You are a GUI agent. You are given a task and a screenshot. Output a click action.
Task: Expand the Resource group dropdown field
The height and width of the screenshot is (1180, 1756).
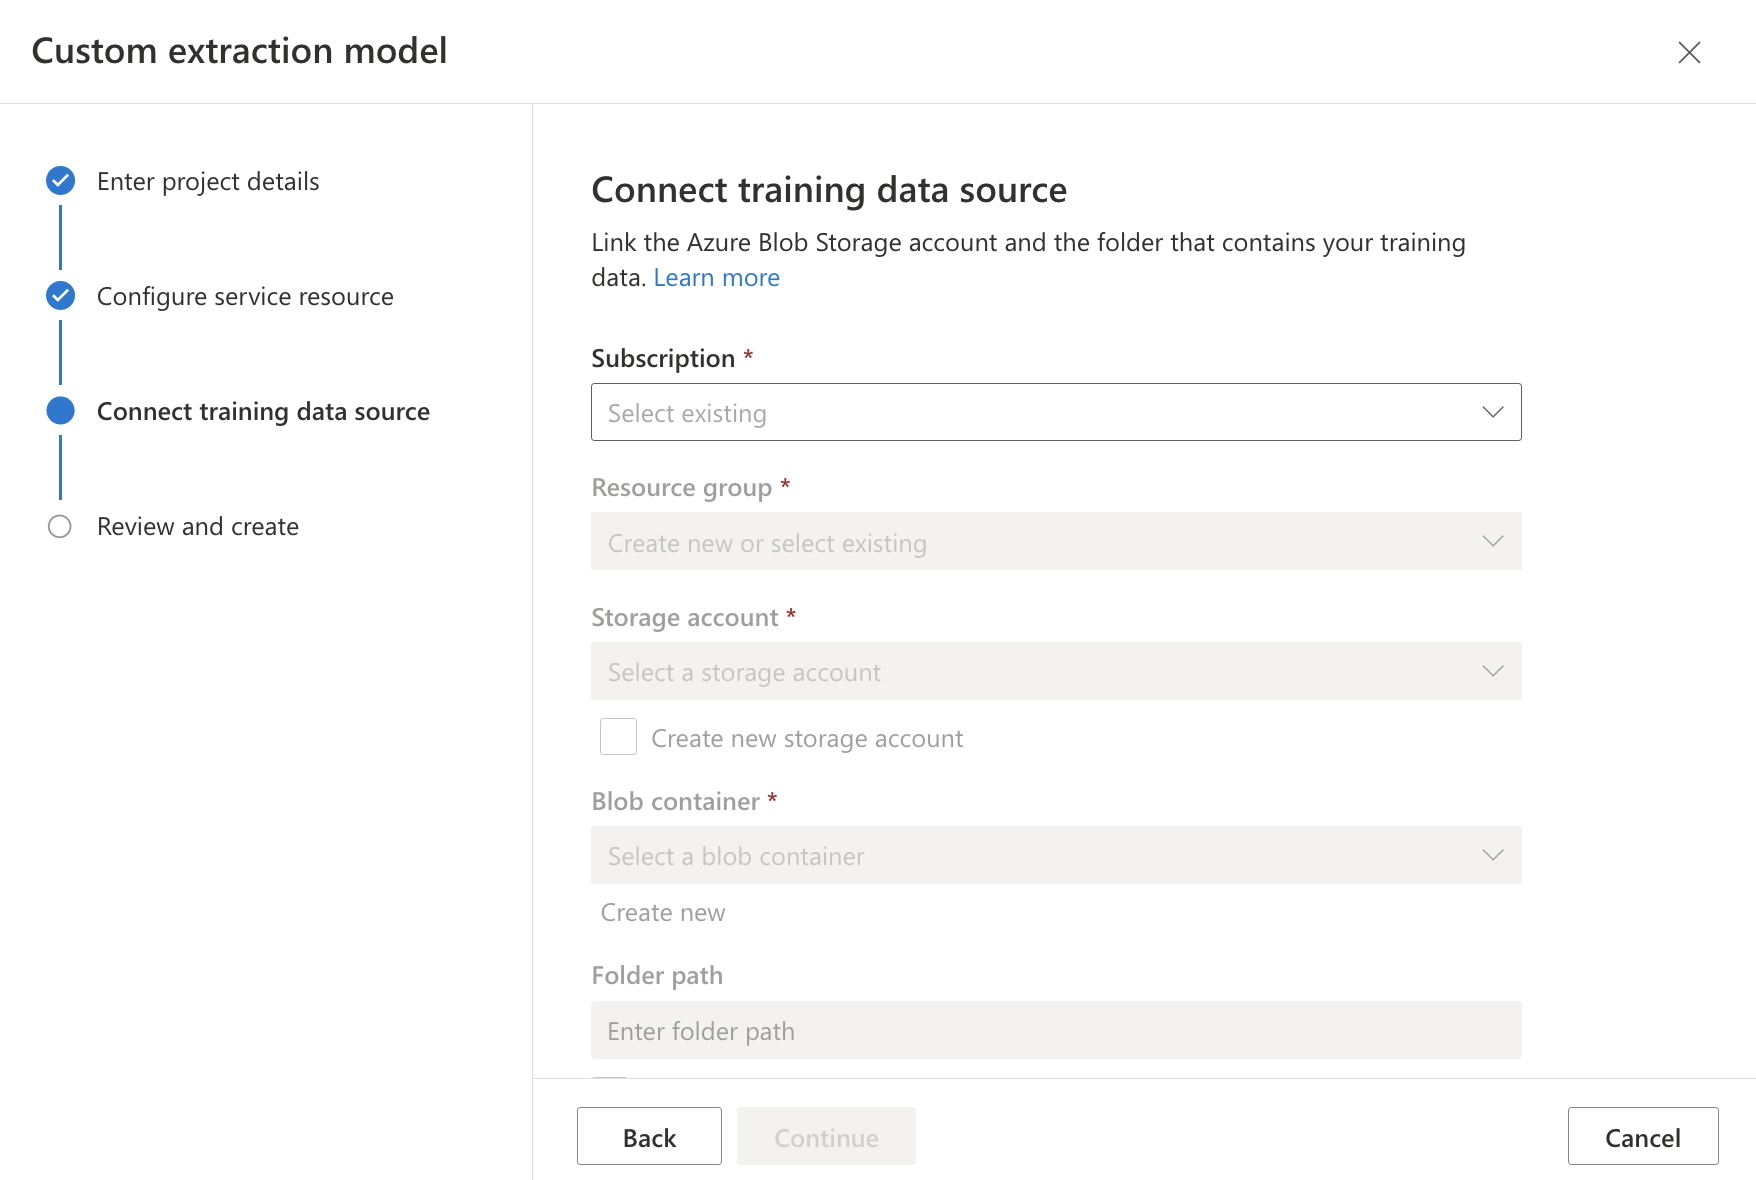pos(1040,541)
